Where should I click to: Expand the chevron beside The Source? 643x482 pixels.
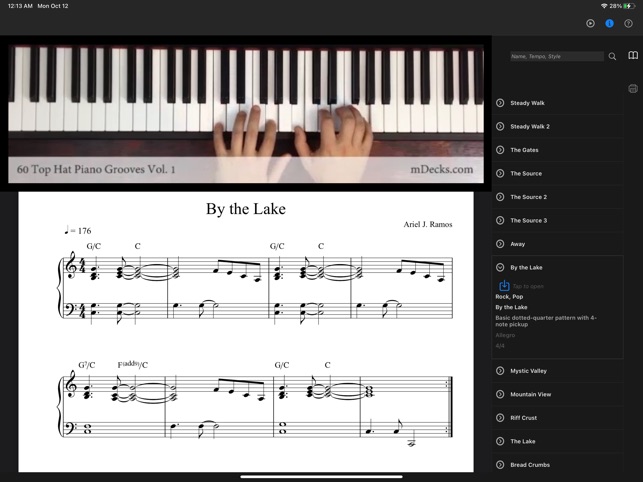pyautogui.click(x=500, y=174)
